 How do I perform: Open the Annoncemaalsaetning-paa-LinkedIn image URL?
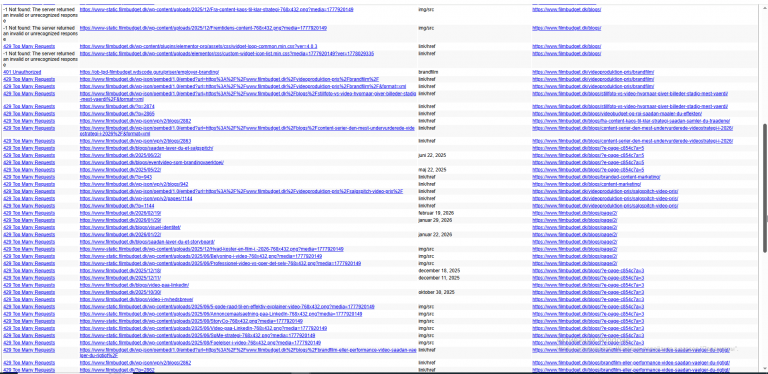221,314
